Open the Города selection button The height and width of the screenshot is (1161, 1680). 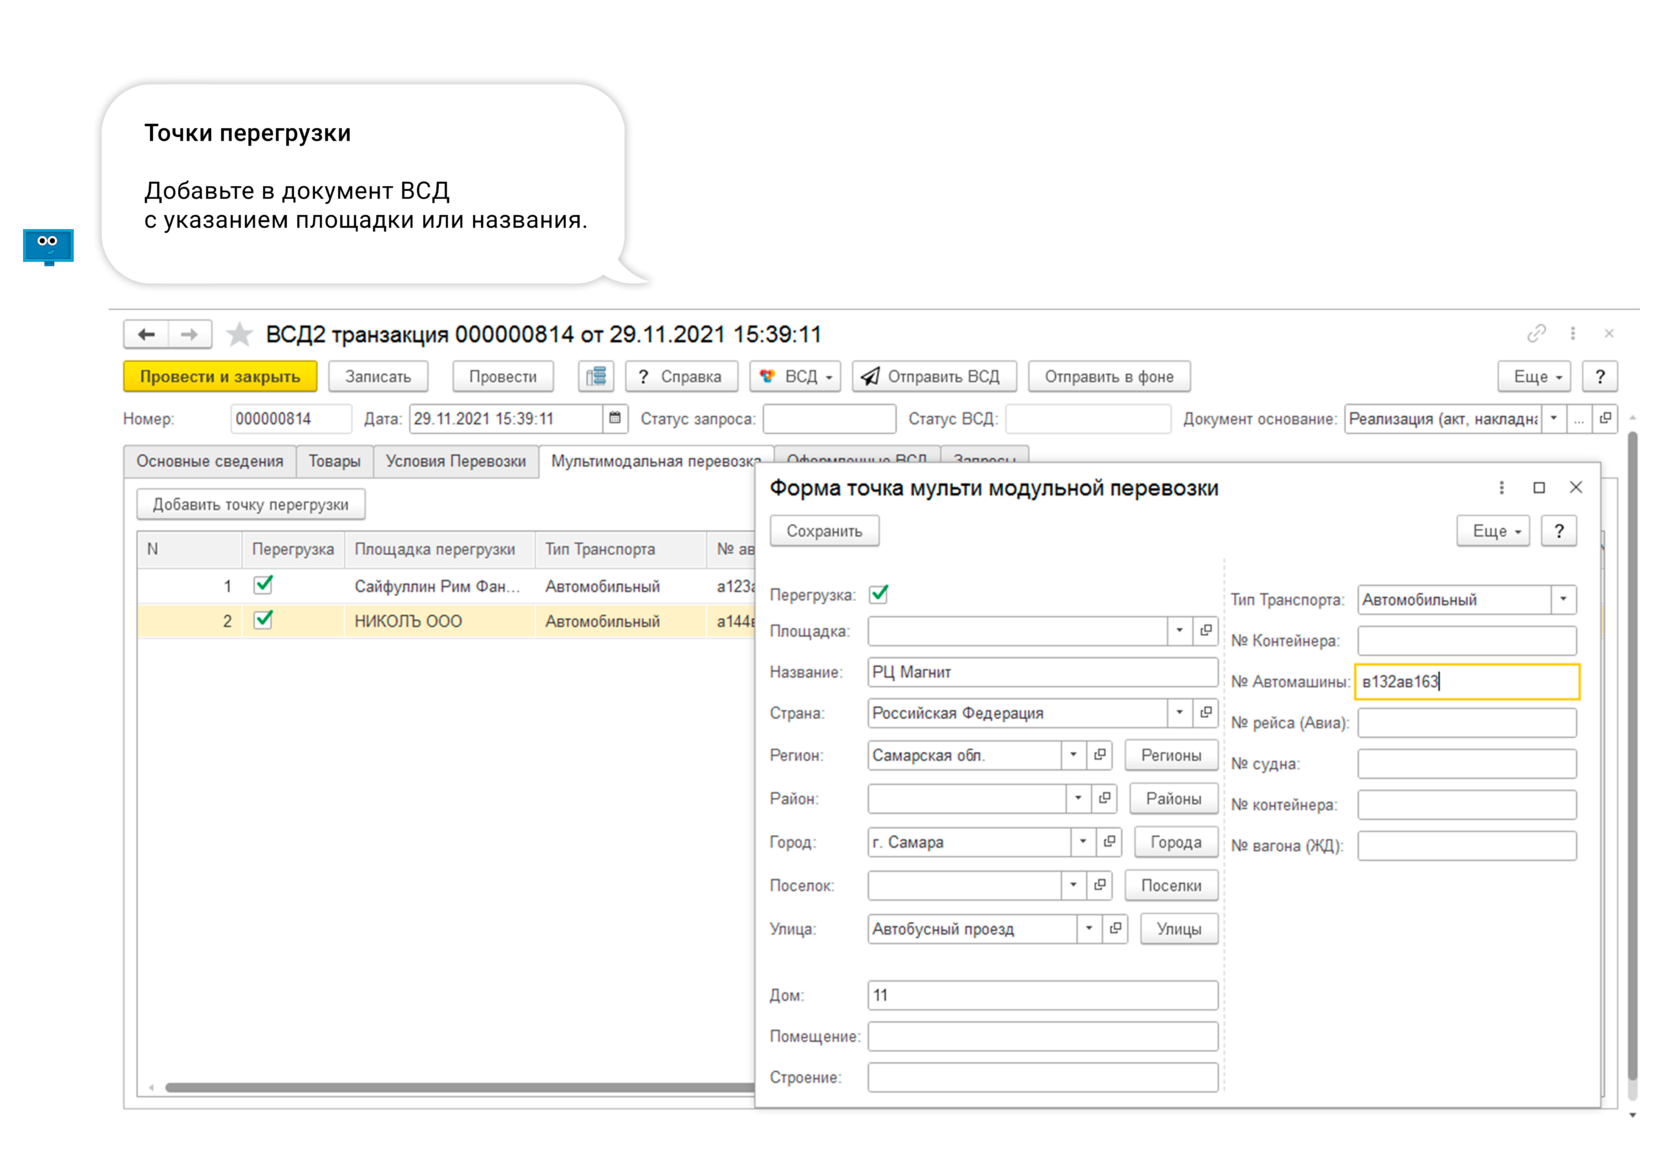(x=1176, y=841)
